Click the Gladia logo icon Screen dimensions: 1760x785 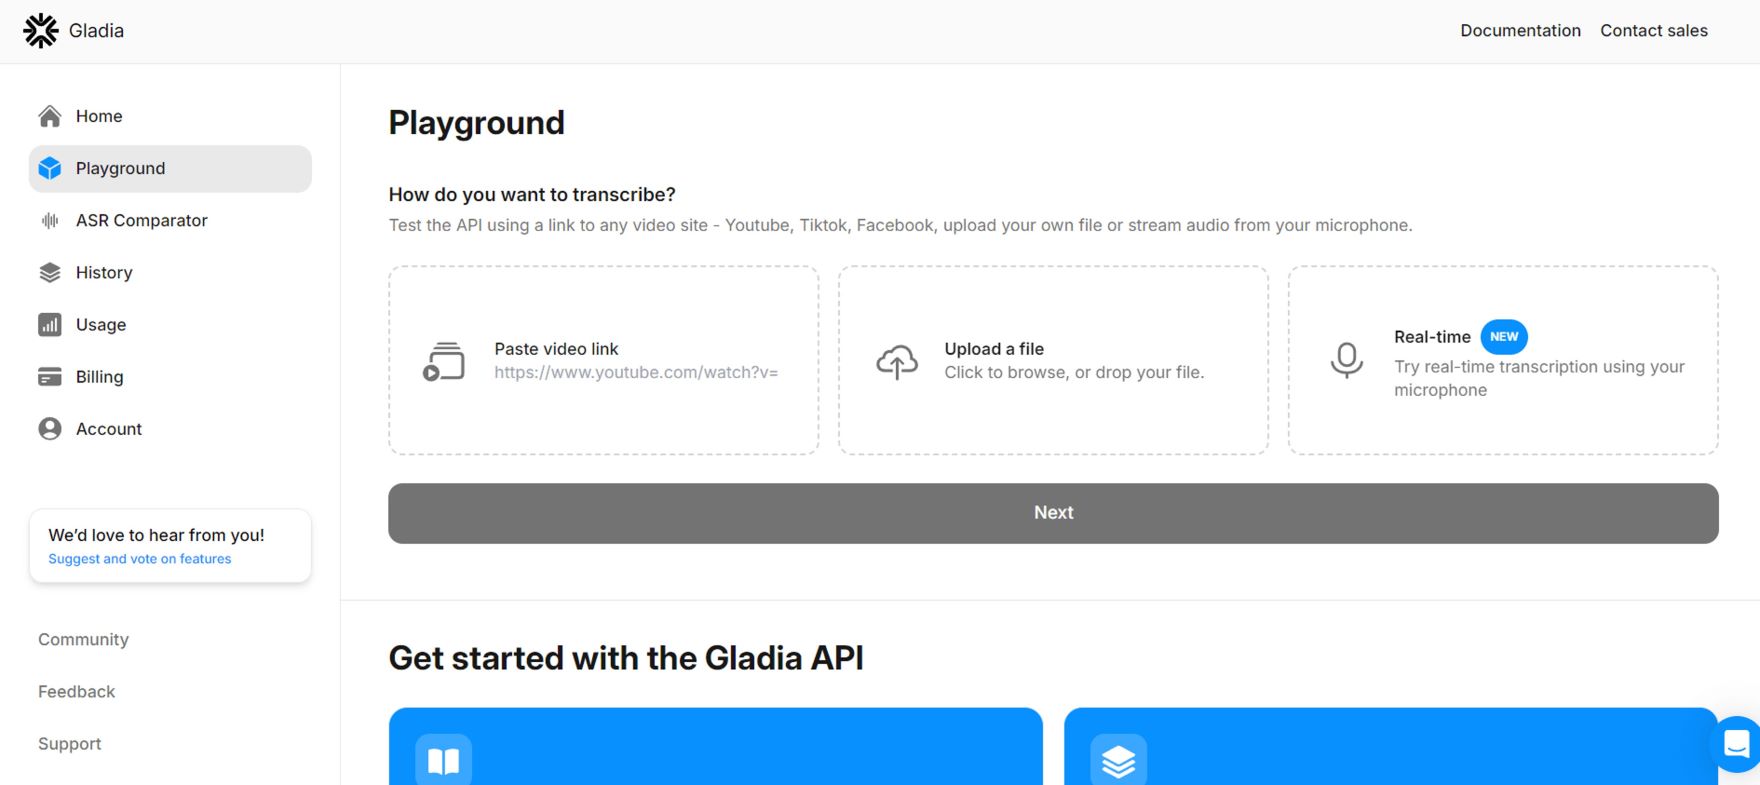tap(41, 31)
